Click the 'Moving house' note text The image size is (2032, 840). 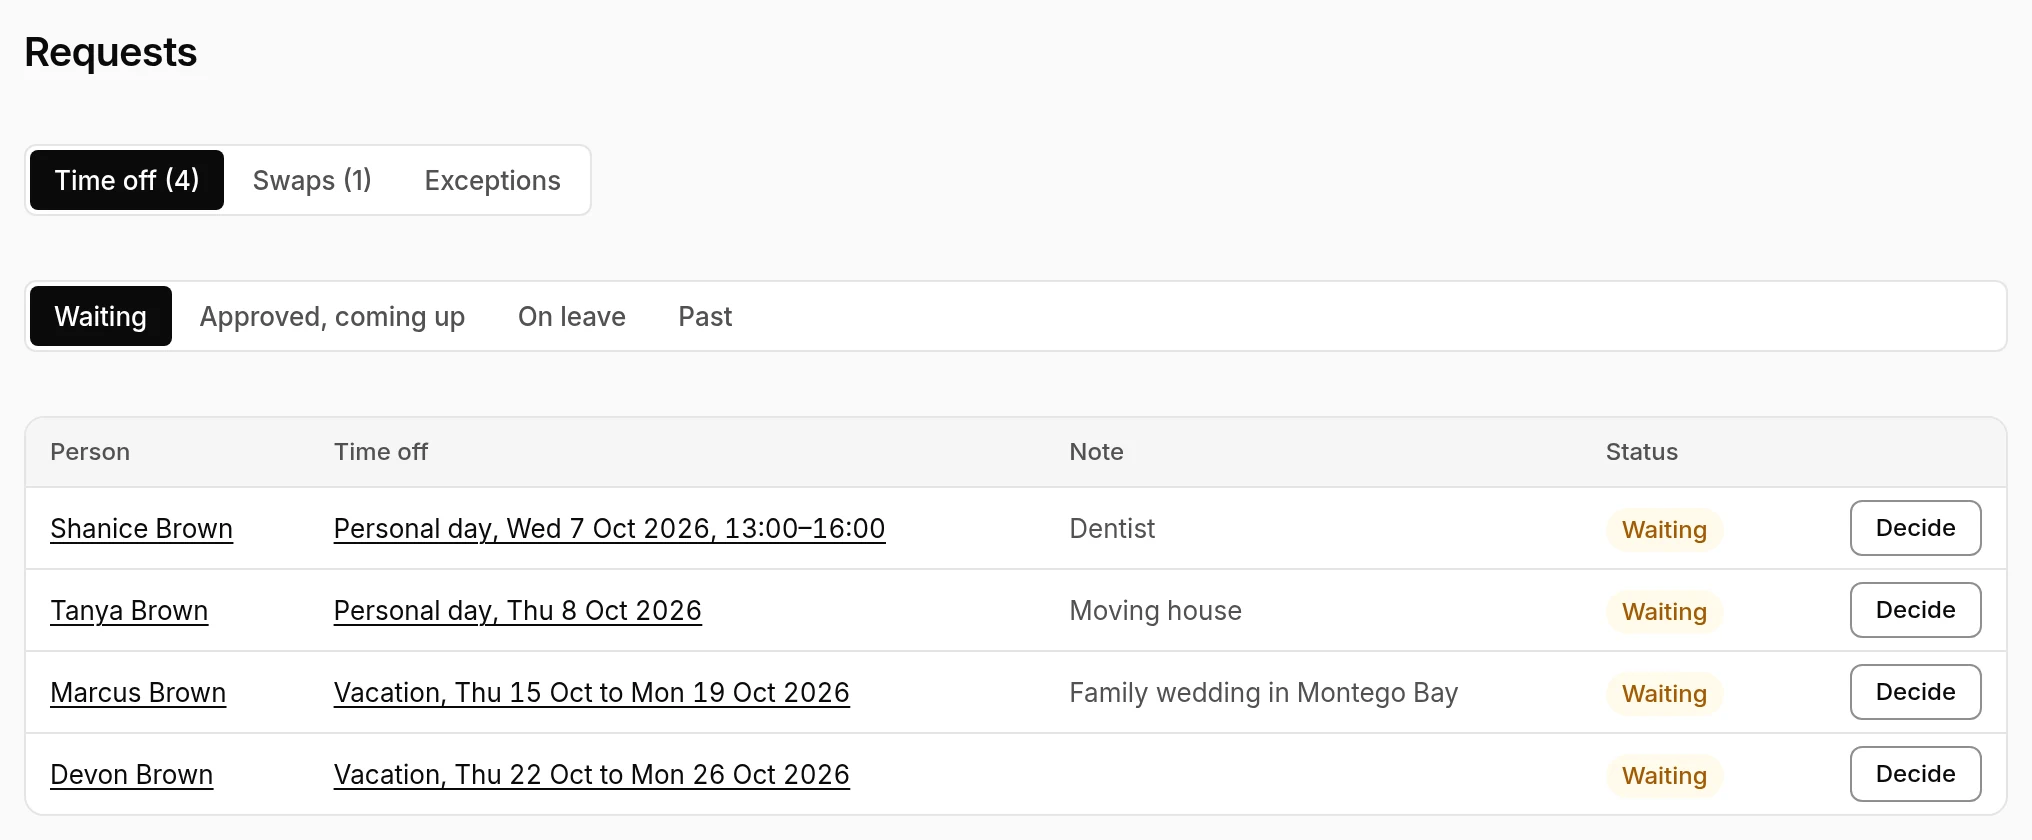(1155, 610)
